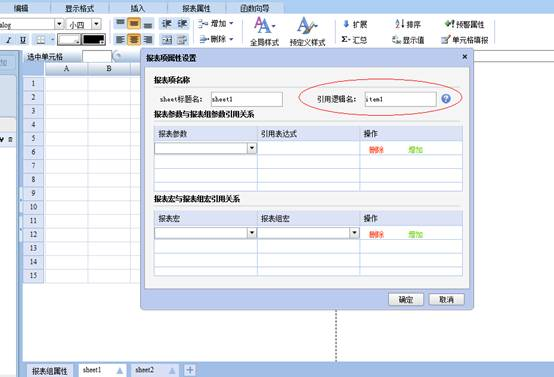Toggle underline formatting
Image resolution: width=554 pixels, height=377 pixels.
(x=23, y=40)
